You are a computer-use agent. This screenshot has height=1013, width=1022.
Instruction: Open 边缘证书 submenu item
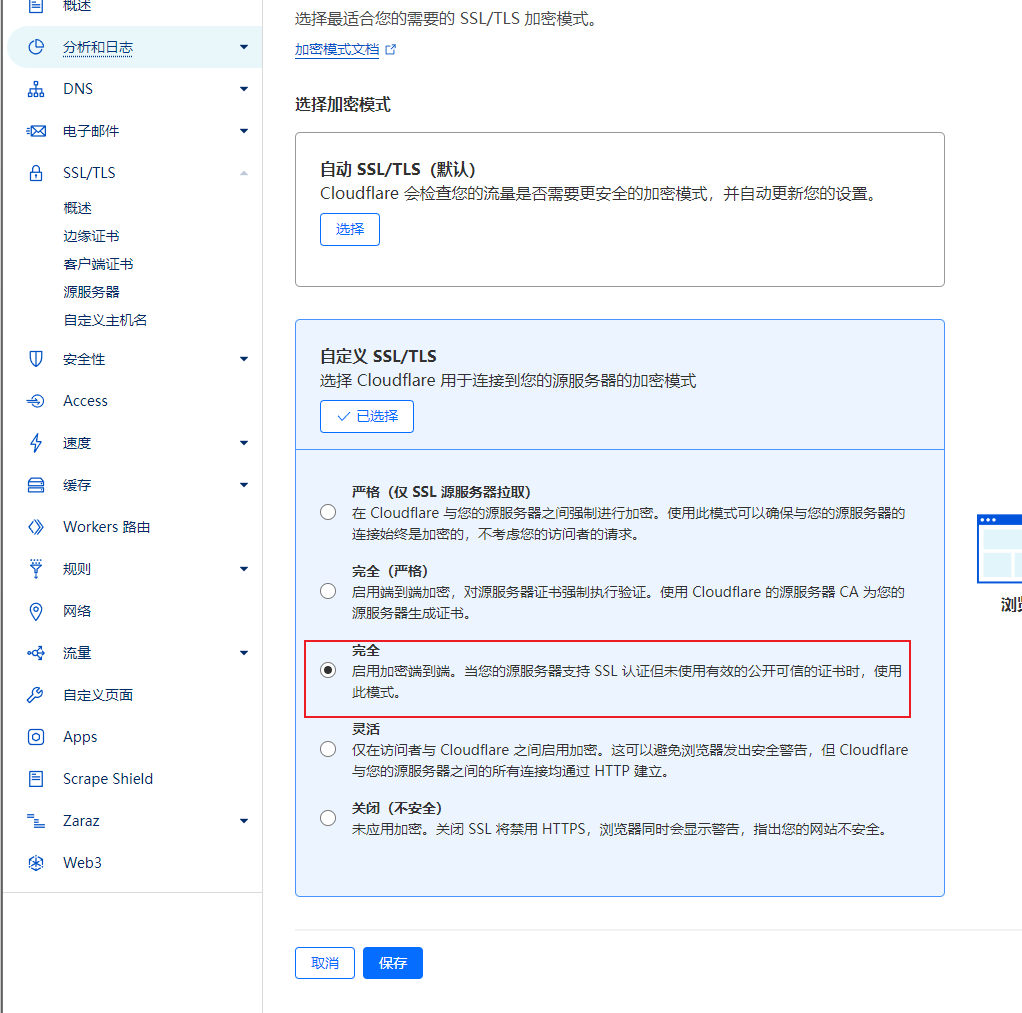(91, 236)
